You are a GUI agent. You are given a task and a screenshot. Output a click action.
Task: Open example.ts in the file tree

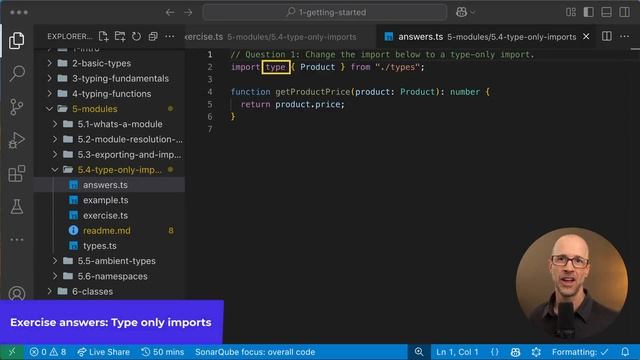click(109, 200)
